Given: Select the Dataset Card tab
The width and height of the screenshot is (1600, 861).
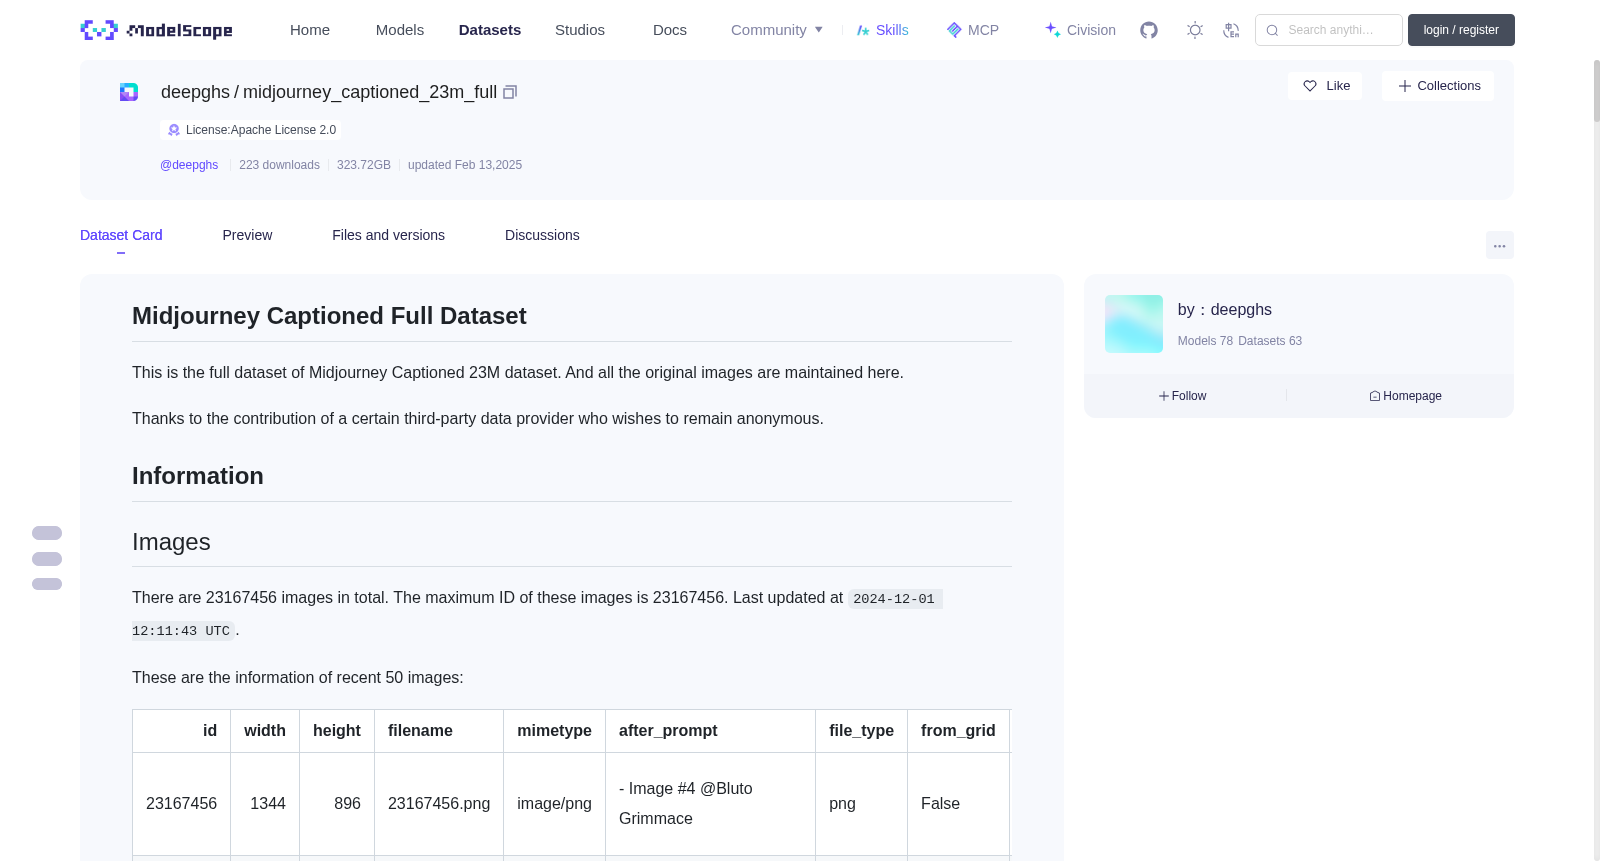Looking at the screenshot, I should pyautogui.click(x=121, y=235).
